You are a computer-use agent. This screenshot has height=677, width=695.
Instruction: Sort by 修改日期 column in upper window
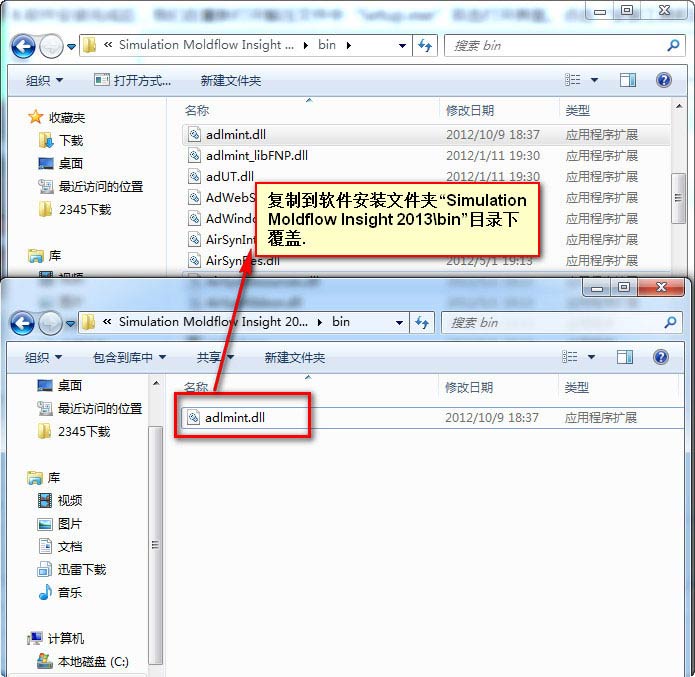point(469,110)
